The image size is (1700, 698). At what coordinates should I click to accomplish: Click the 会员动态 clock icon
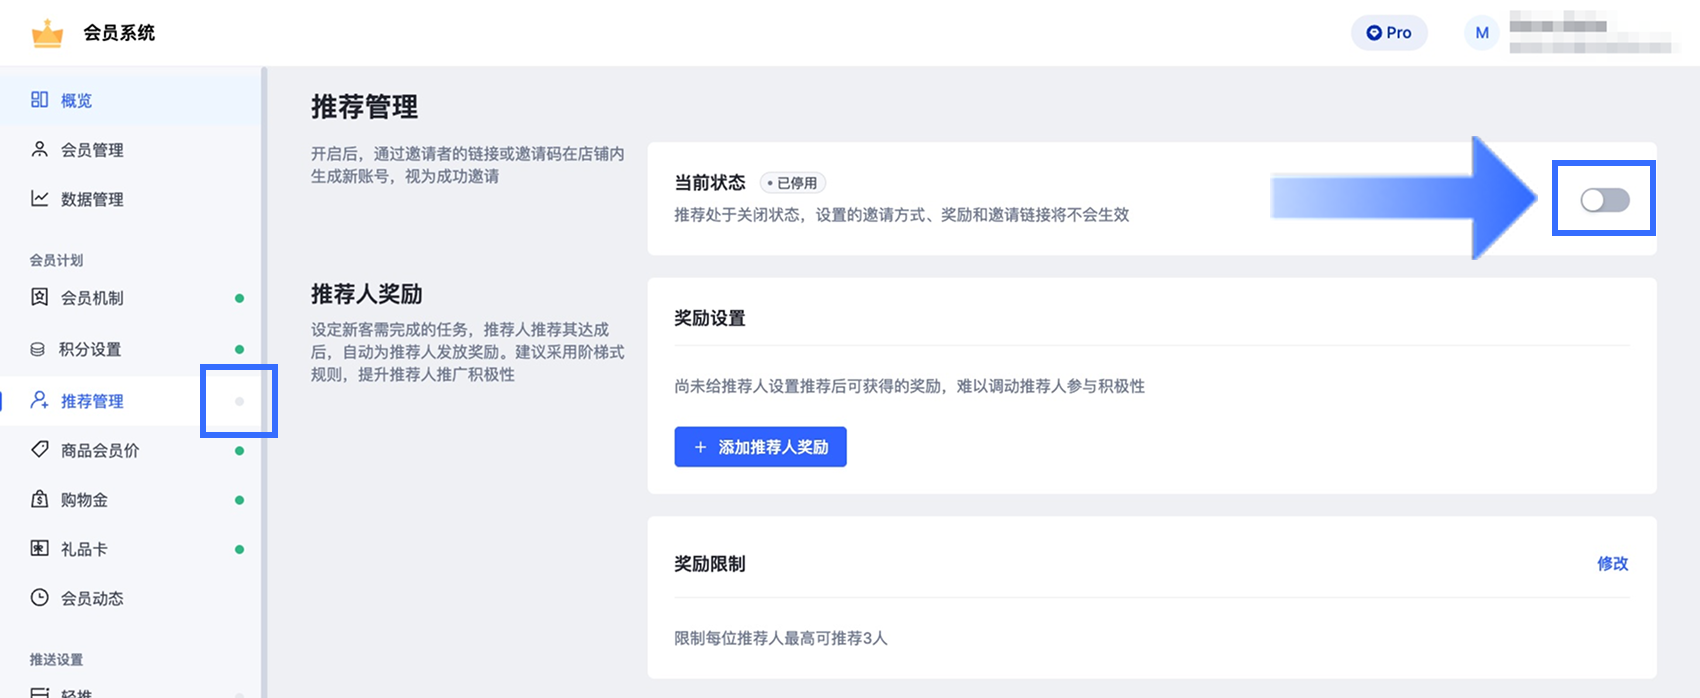coord(39,597)
